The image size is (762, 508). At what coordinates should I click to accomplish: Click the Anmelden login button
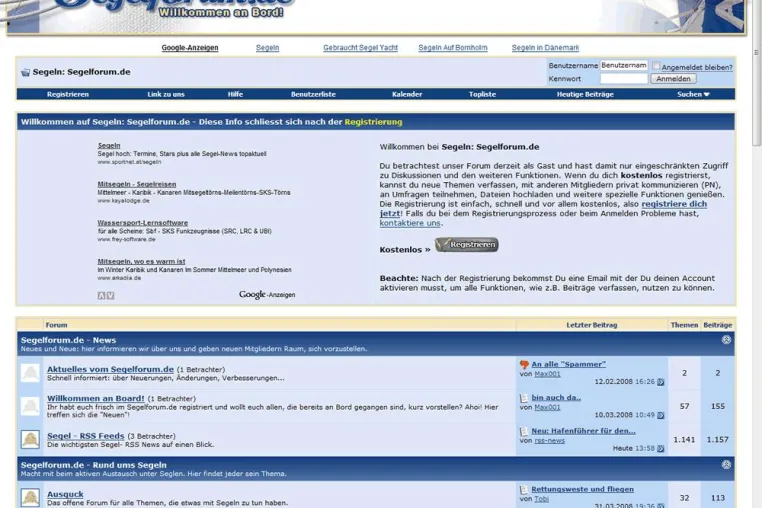[673, 79]
